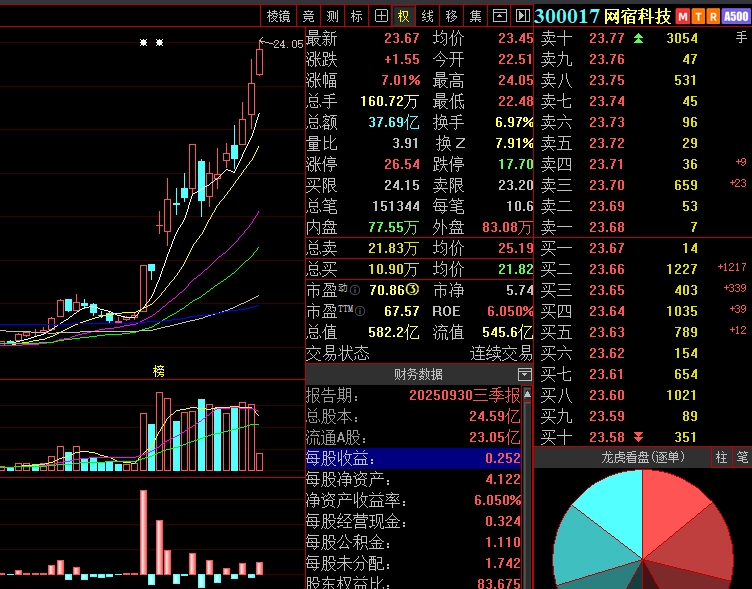
Task: Click the orange R badge beside 网宿科技
Action: pyautogui.click(x=714, y=17)
